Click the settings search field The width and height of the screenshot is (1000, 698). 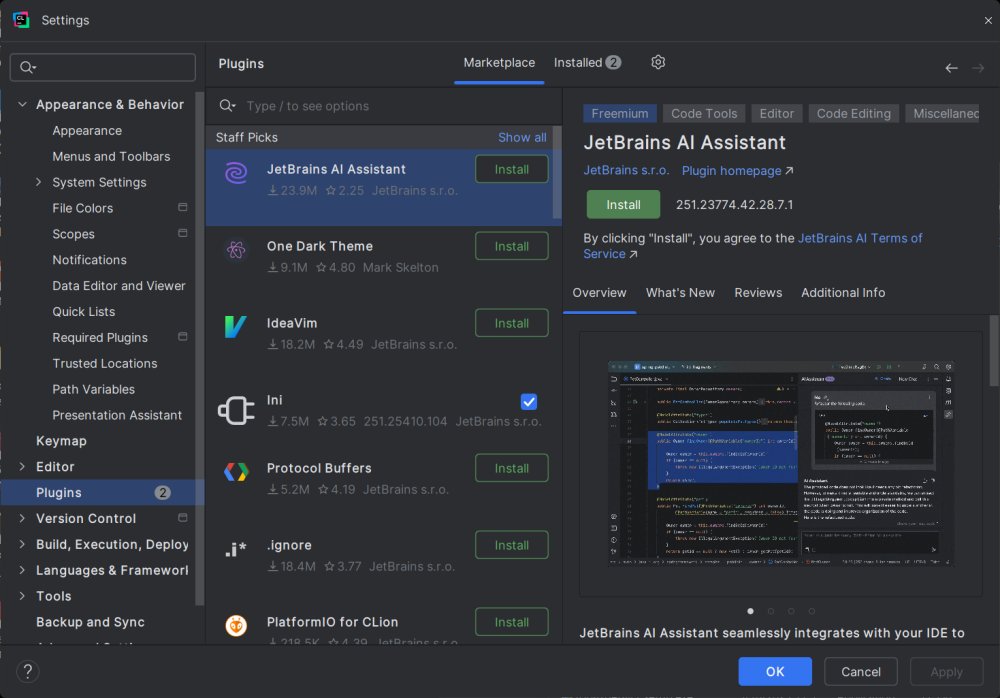(103, 67)
